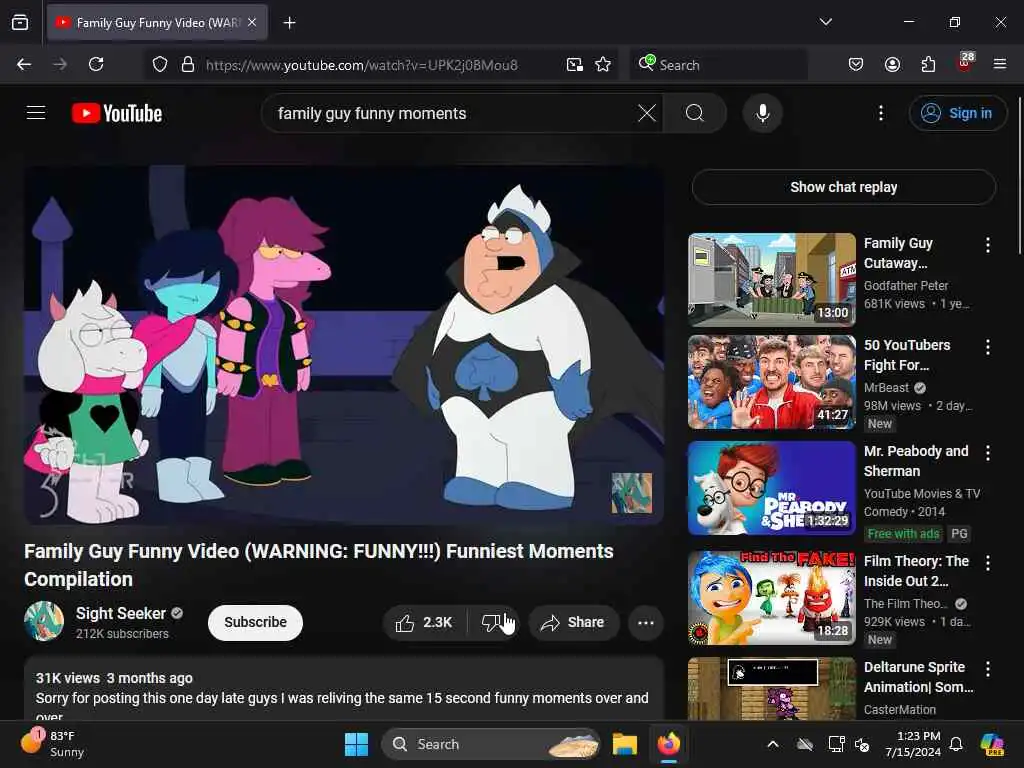The width and height of the screenshot is (1024, 768).
Task: Open picture-in-picture from address bar
Action: [x=575, y=65]
